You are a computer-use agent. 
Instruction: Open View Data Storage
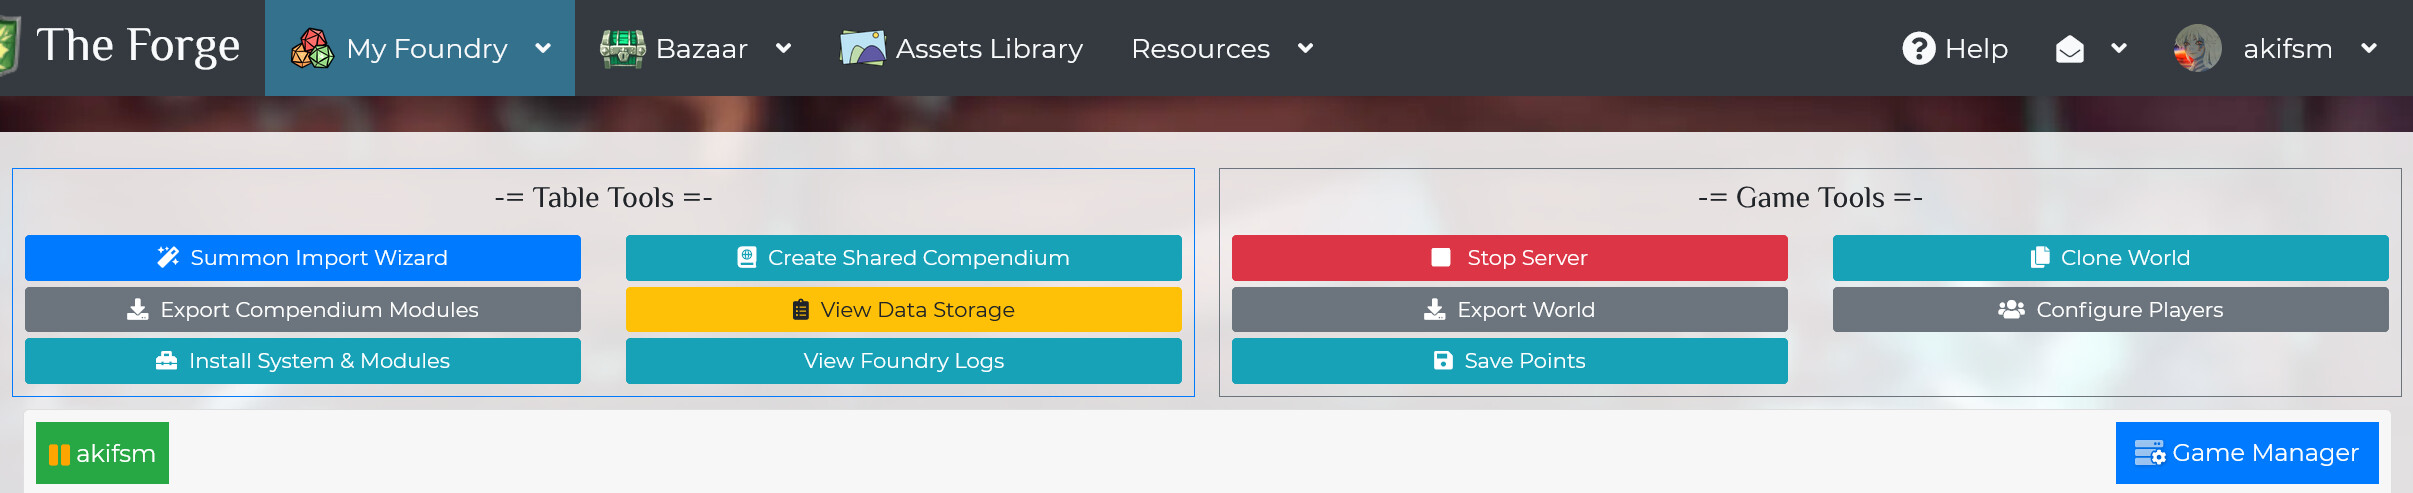[903, 310]
